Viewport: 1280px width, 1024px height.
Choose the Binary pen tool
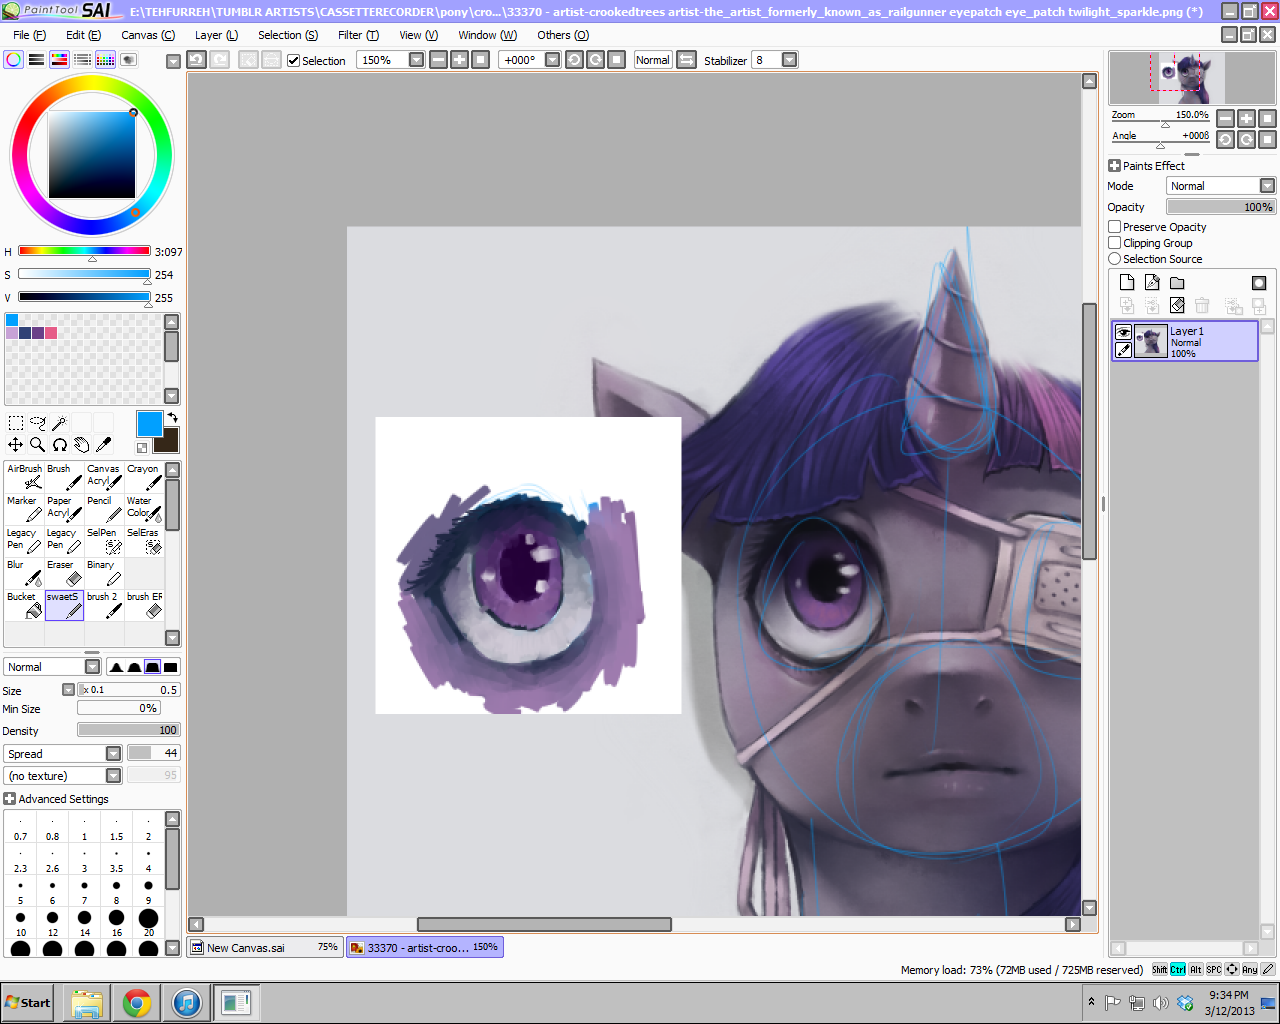coord(104,572)
